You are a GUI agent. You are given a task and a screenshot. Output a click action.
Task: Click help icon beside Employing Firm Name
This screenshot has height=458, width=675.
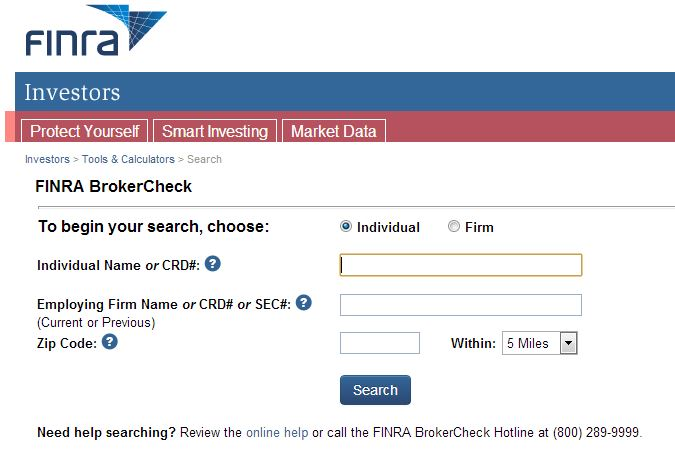pyautogui.click(x=304, y=303)
